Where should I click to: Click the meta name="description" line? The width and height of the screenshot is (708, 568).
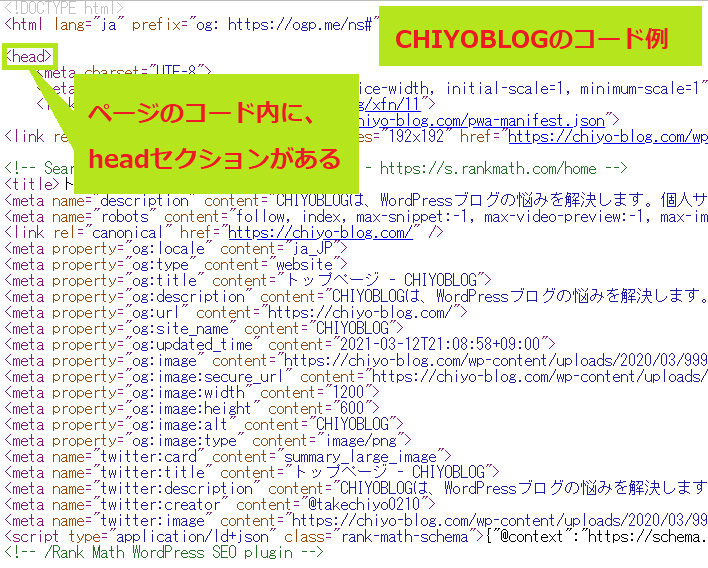(356, 200)
